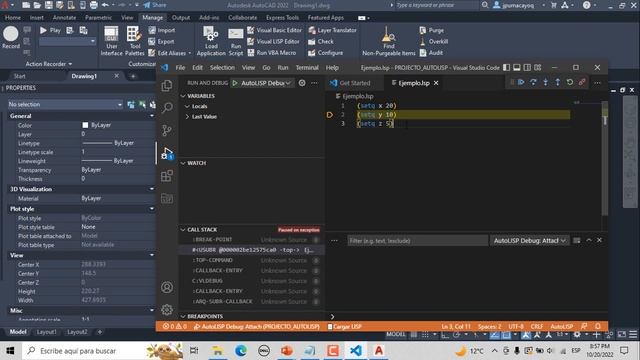Select AutoCAD Output ribbon tab
Image resolution: width=640 pixels, height=360 pixels.
181,18
